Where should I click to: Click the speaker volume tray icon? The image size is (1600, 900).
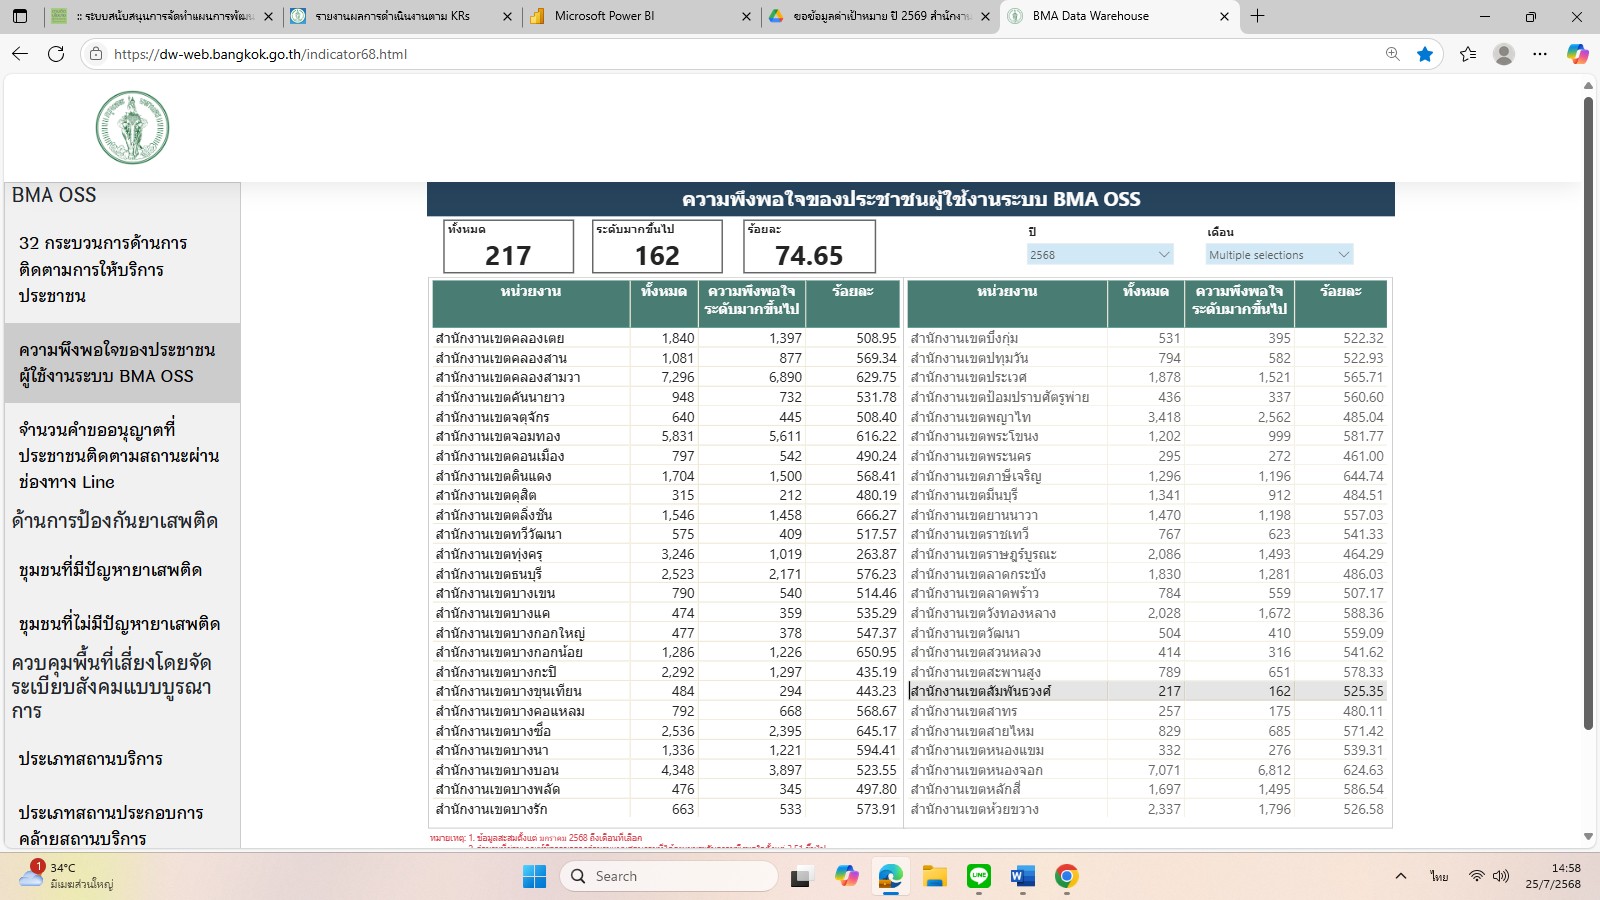[1500, 876]
